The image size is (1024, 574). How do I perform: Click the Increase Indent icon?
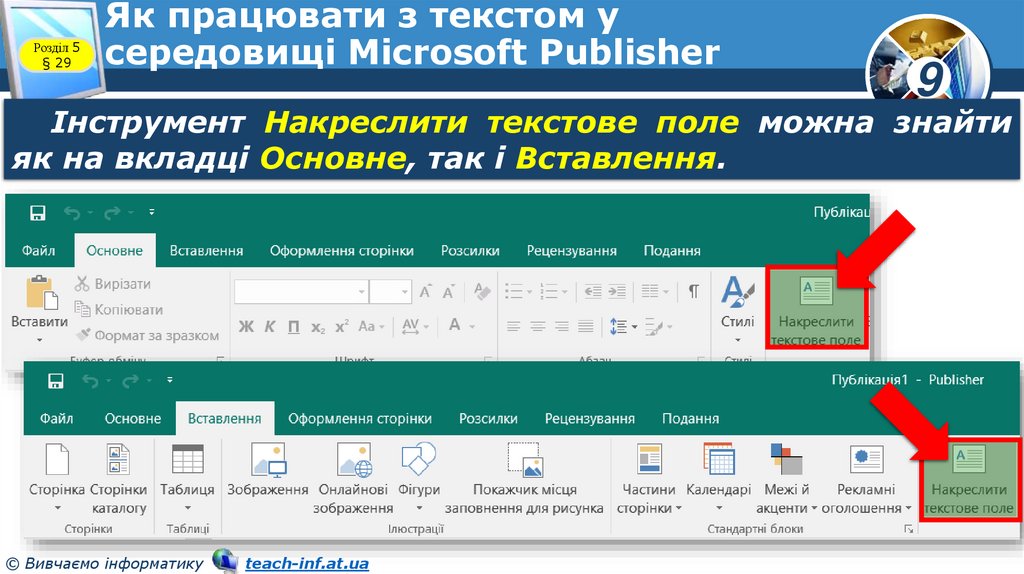point(617,291)
